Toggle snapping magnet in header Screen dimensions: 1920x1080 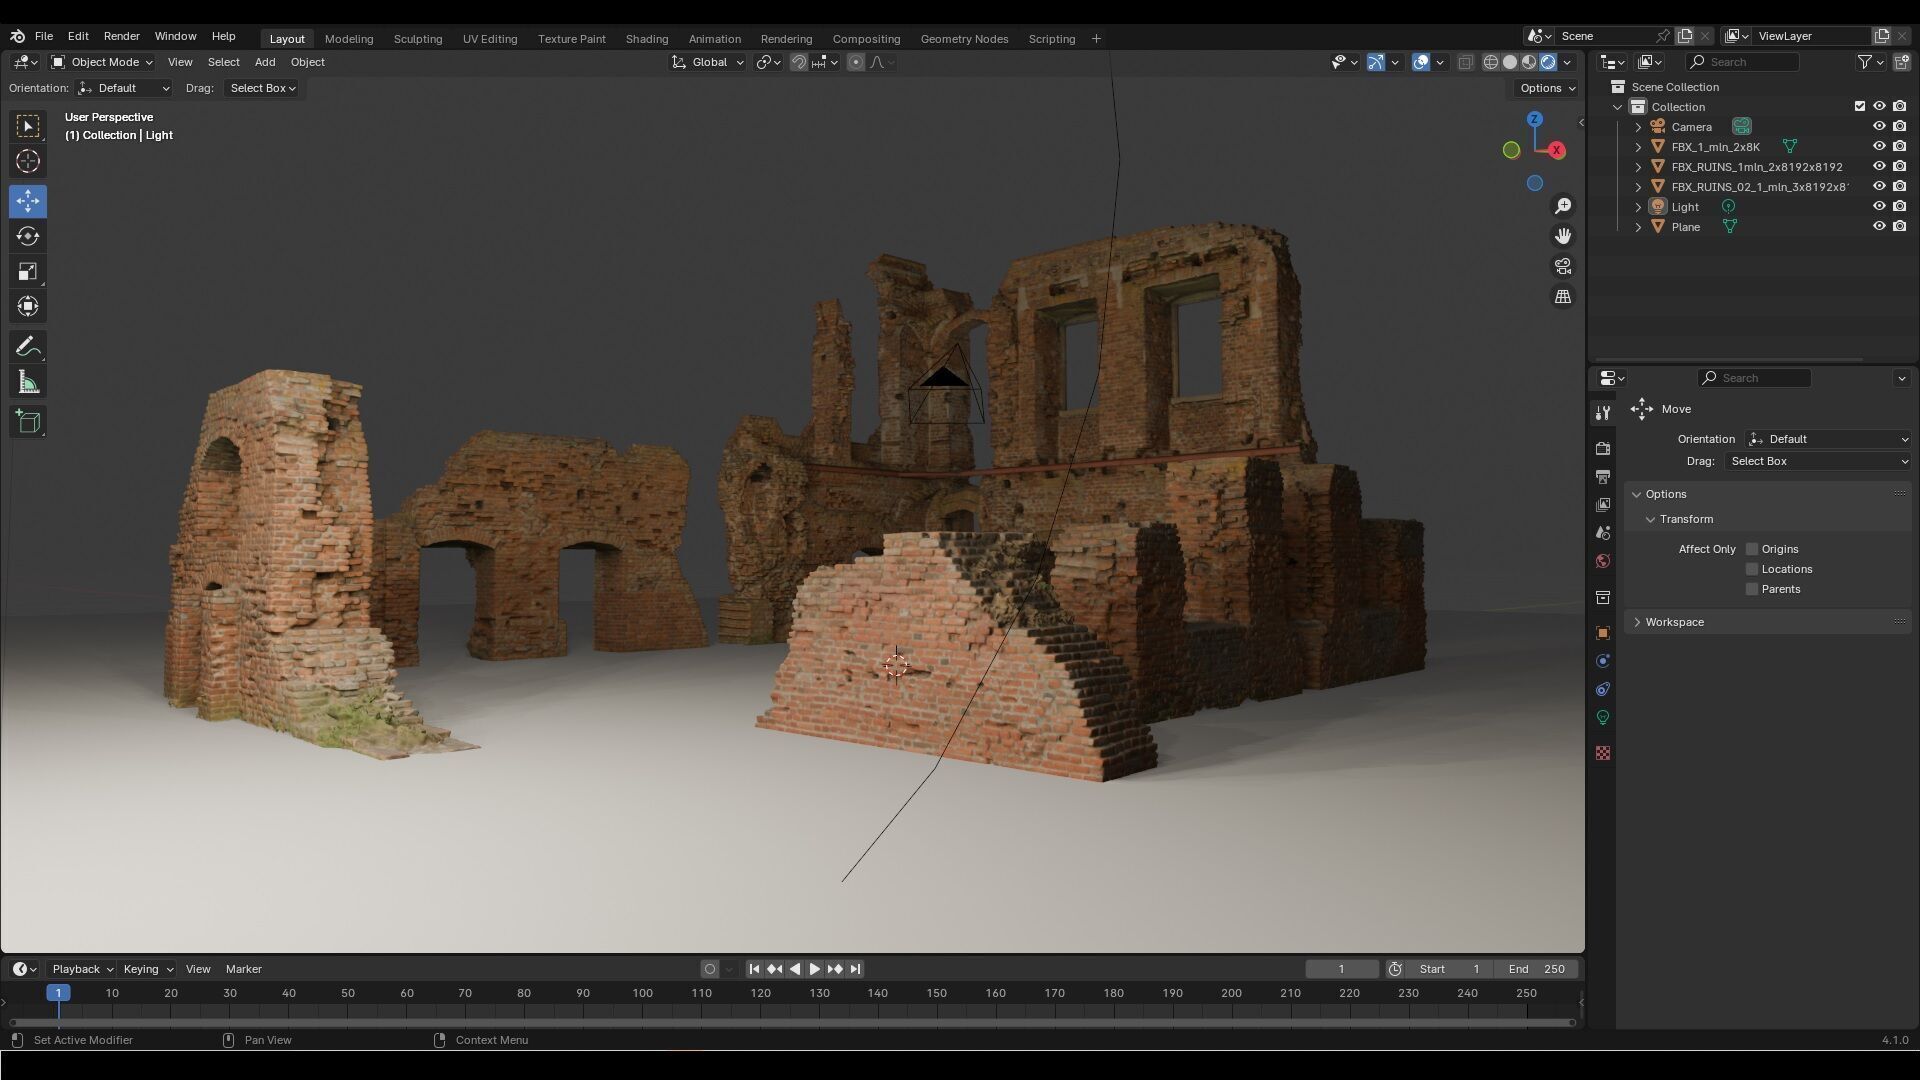click(799, 62)
